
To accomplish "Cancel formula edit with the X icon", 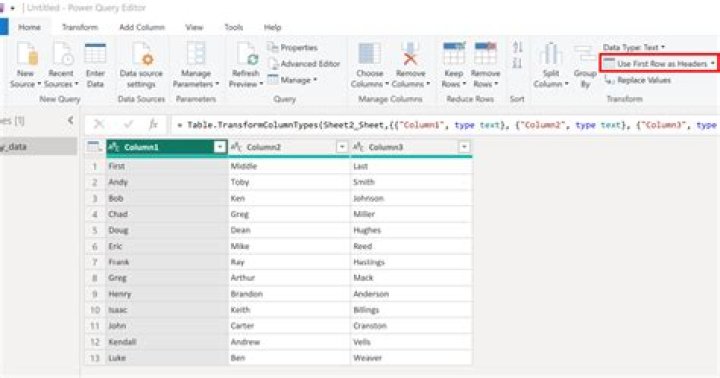I will coord(99,124).
